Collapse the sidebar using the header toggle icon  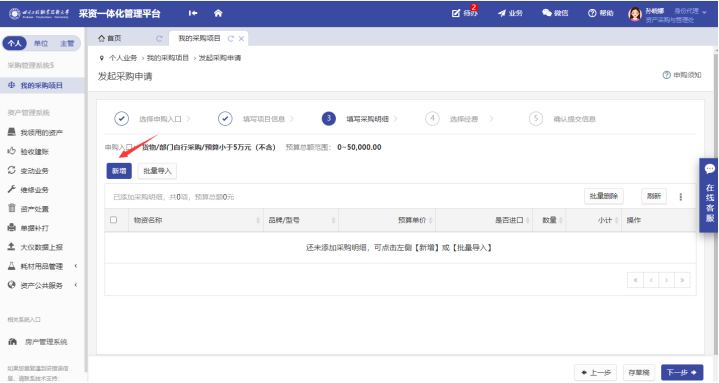pos(193,13)
